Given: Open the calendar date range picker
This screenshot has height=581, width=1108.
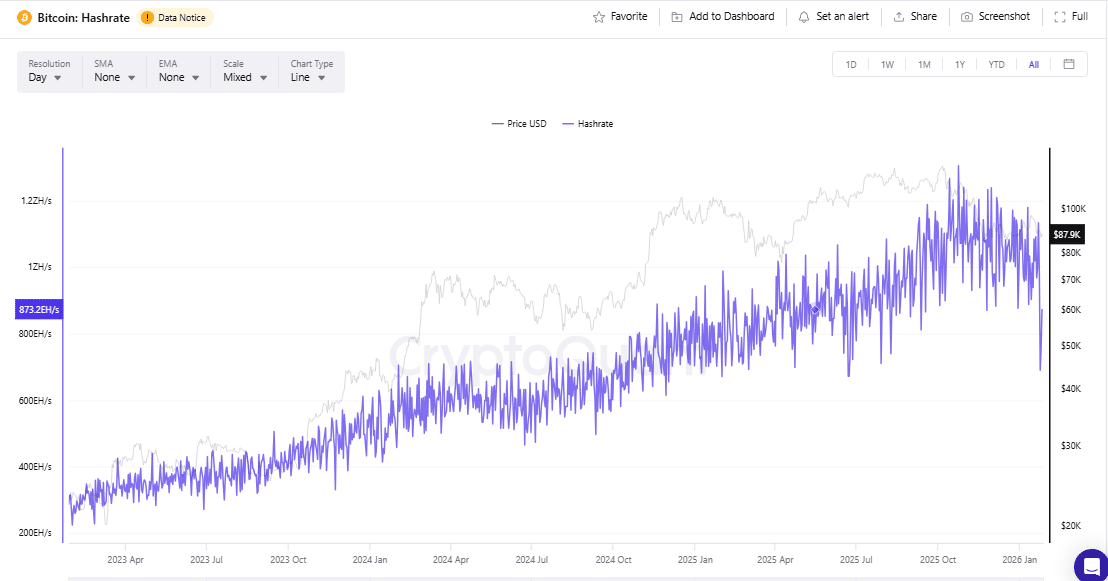Looking at the screenshot, I should (1069, 64).
